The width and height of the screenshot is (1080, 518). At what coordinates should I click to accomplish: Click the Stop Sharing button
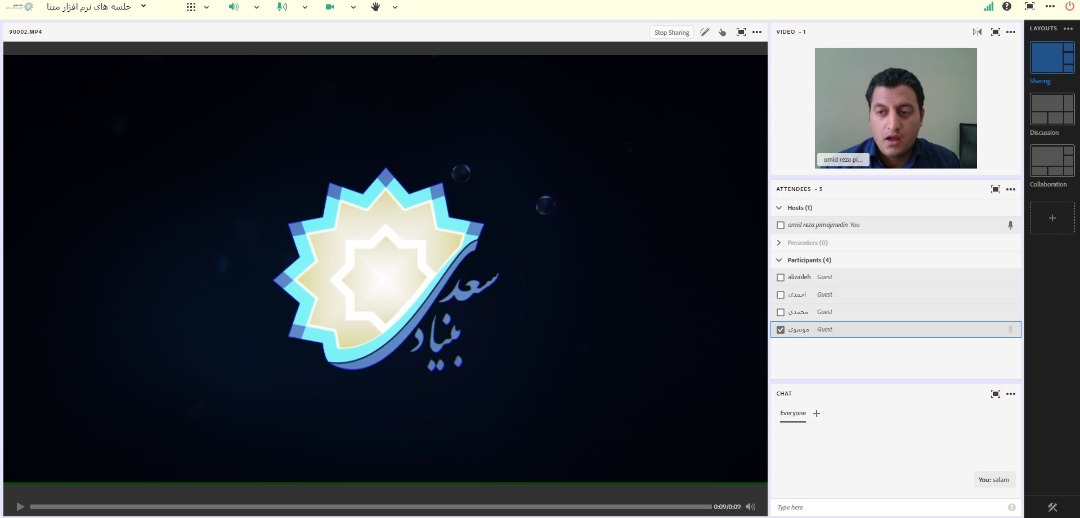click(x=671, y=32)
